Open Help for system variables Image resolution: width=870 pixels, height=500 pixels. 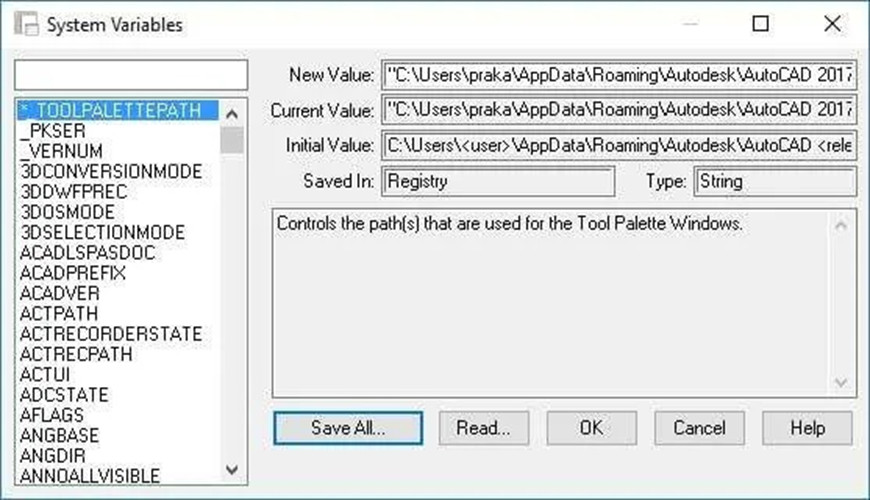pos(807,428)
